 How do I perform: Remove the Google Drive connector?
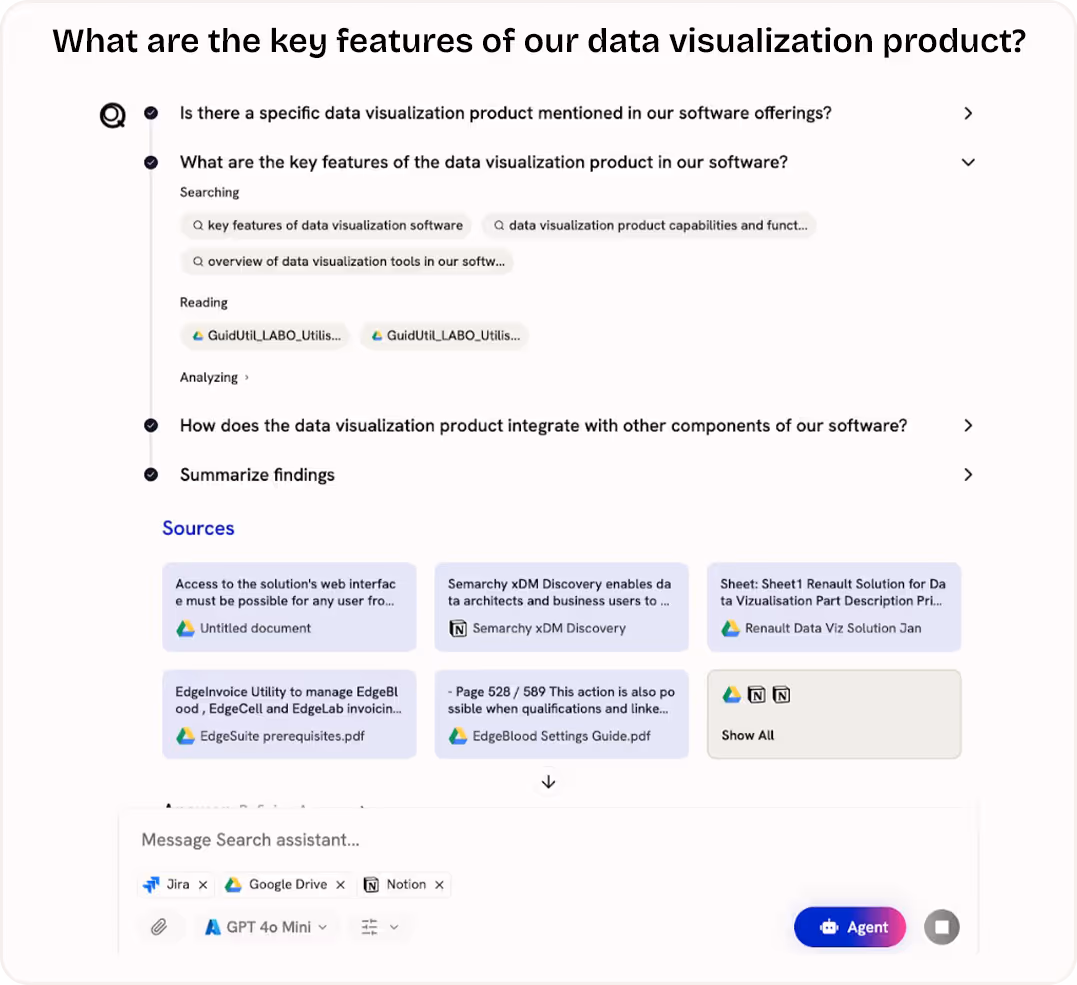coord(341,885)
